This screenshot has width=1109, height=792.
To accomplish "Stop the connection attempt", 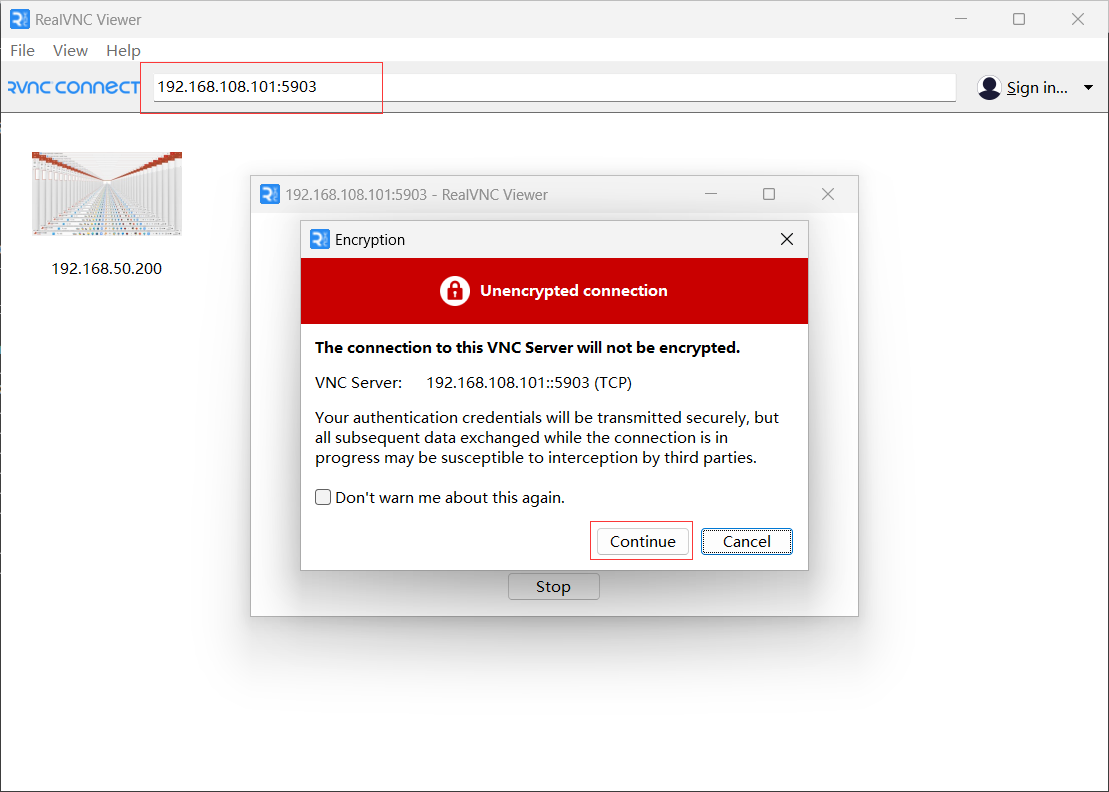I will (x=554, y=587).
